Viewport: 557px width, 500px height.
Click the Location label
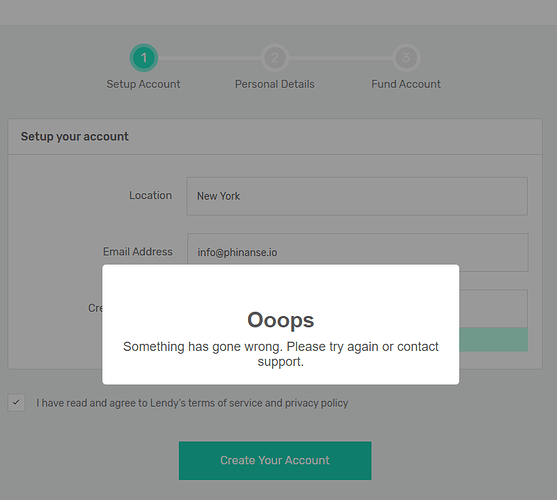coord(150,195)
